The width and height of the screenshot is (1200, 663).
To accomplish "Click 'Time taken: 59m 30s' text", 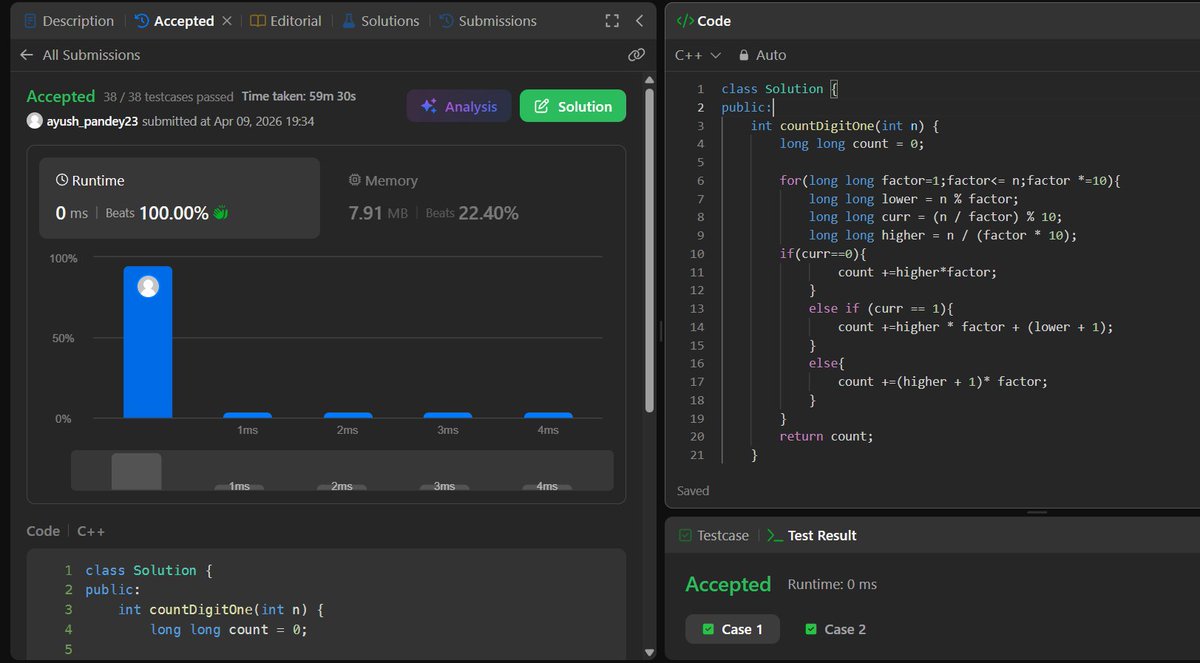I will tap(298, 97).
